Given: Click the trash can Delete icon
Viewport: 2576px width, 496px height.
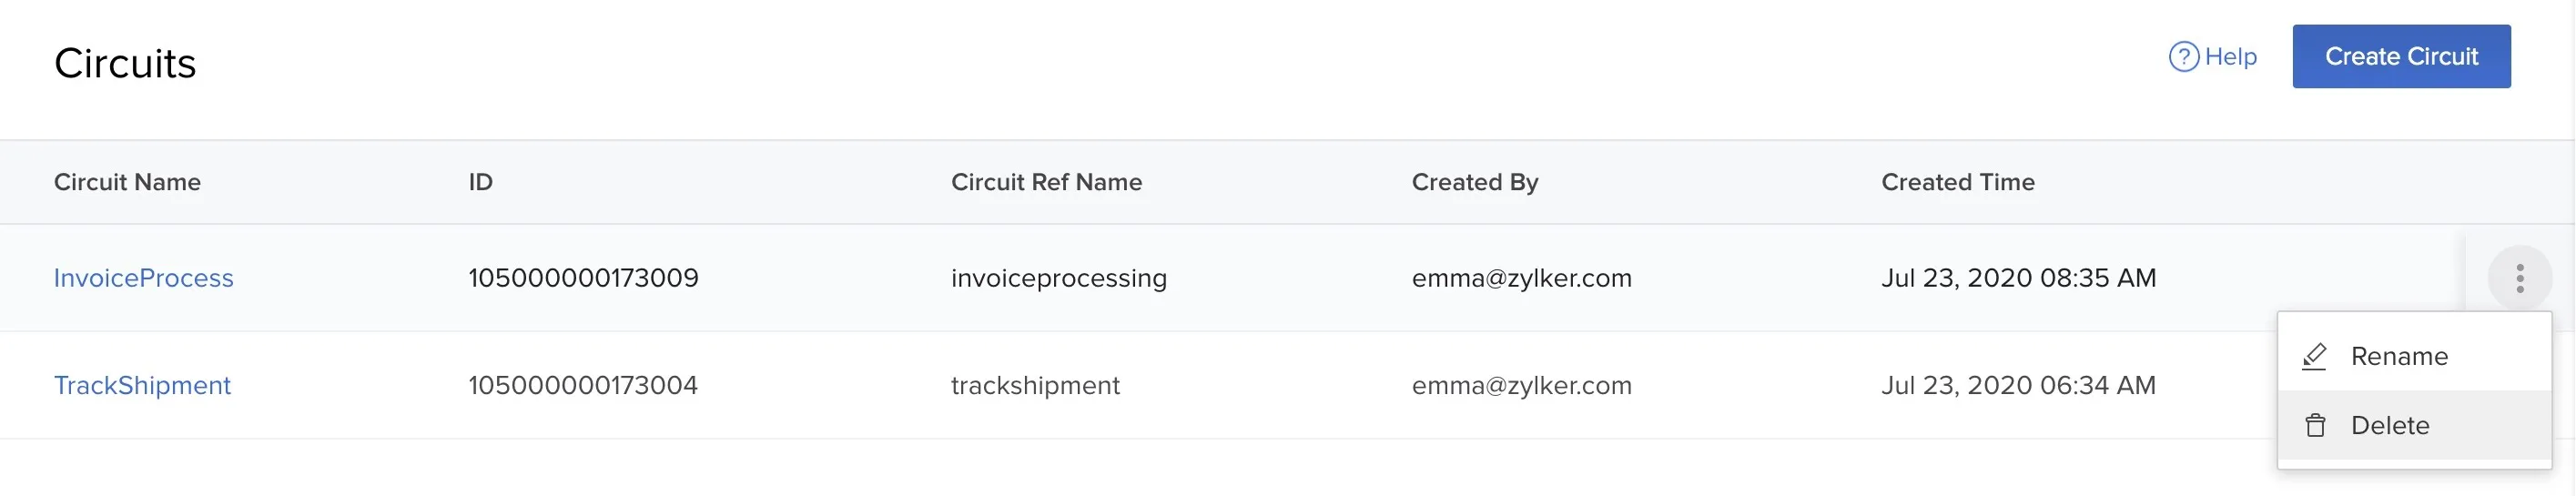Looking at the screenshot, I should [x=2315, y=426].
